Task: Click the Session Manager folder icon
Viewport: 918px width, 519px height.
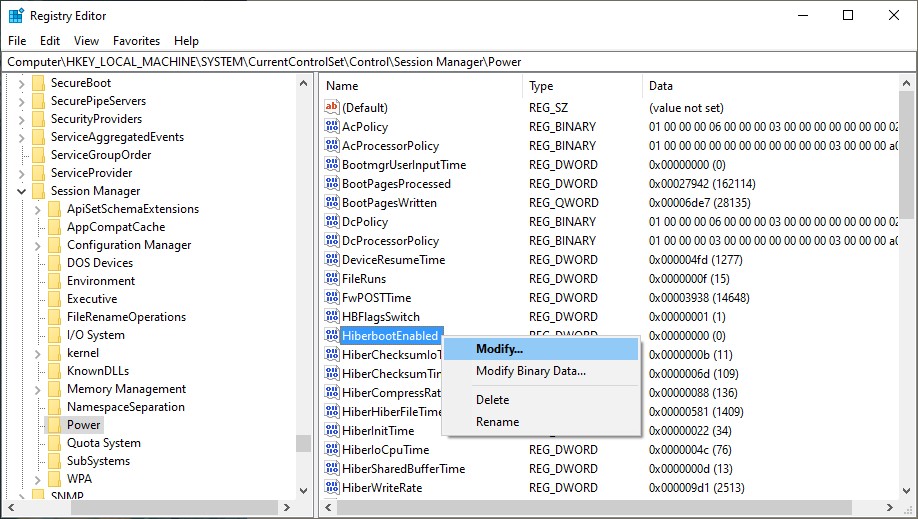Action: [38, 191]
